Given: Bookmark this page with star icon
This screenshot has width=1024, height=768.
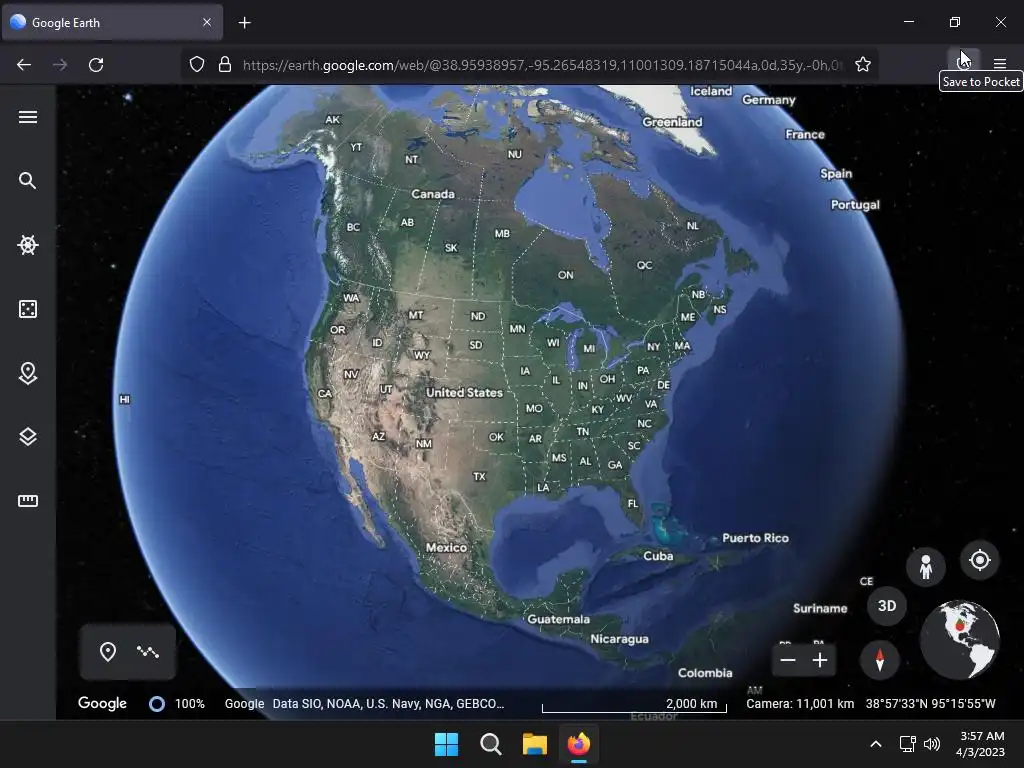Looking at the screenshot, I should [863, 64].
